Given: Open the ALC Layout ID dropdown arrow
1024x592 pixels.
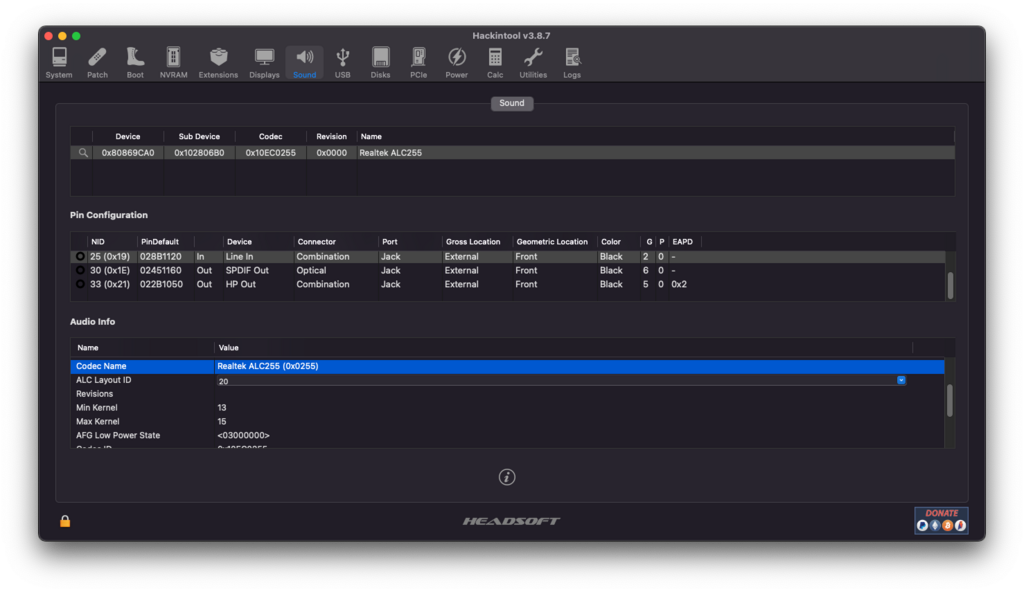Looking at the screenshot, I should click(x=901, y=380).
